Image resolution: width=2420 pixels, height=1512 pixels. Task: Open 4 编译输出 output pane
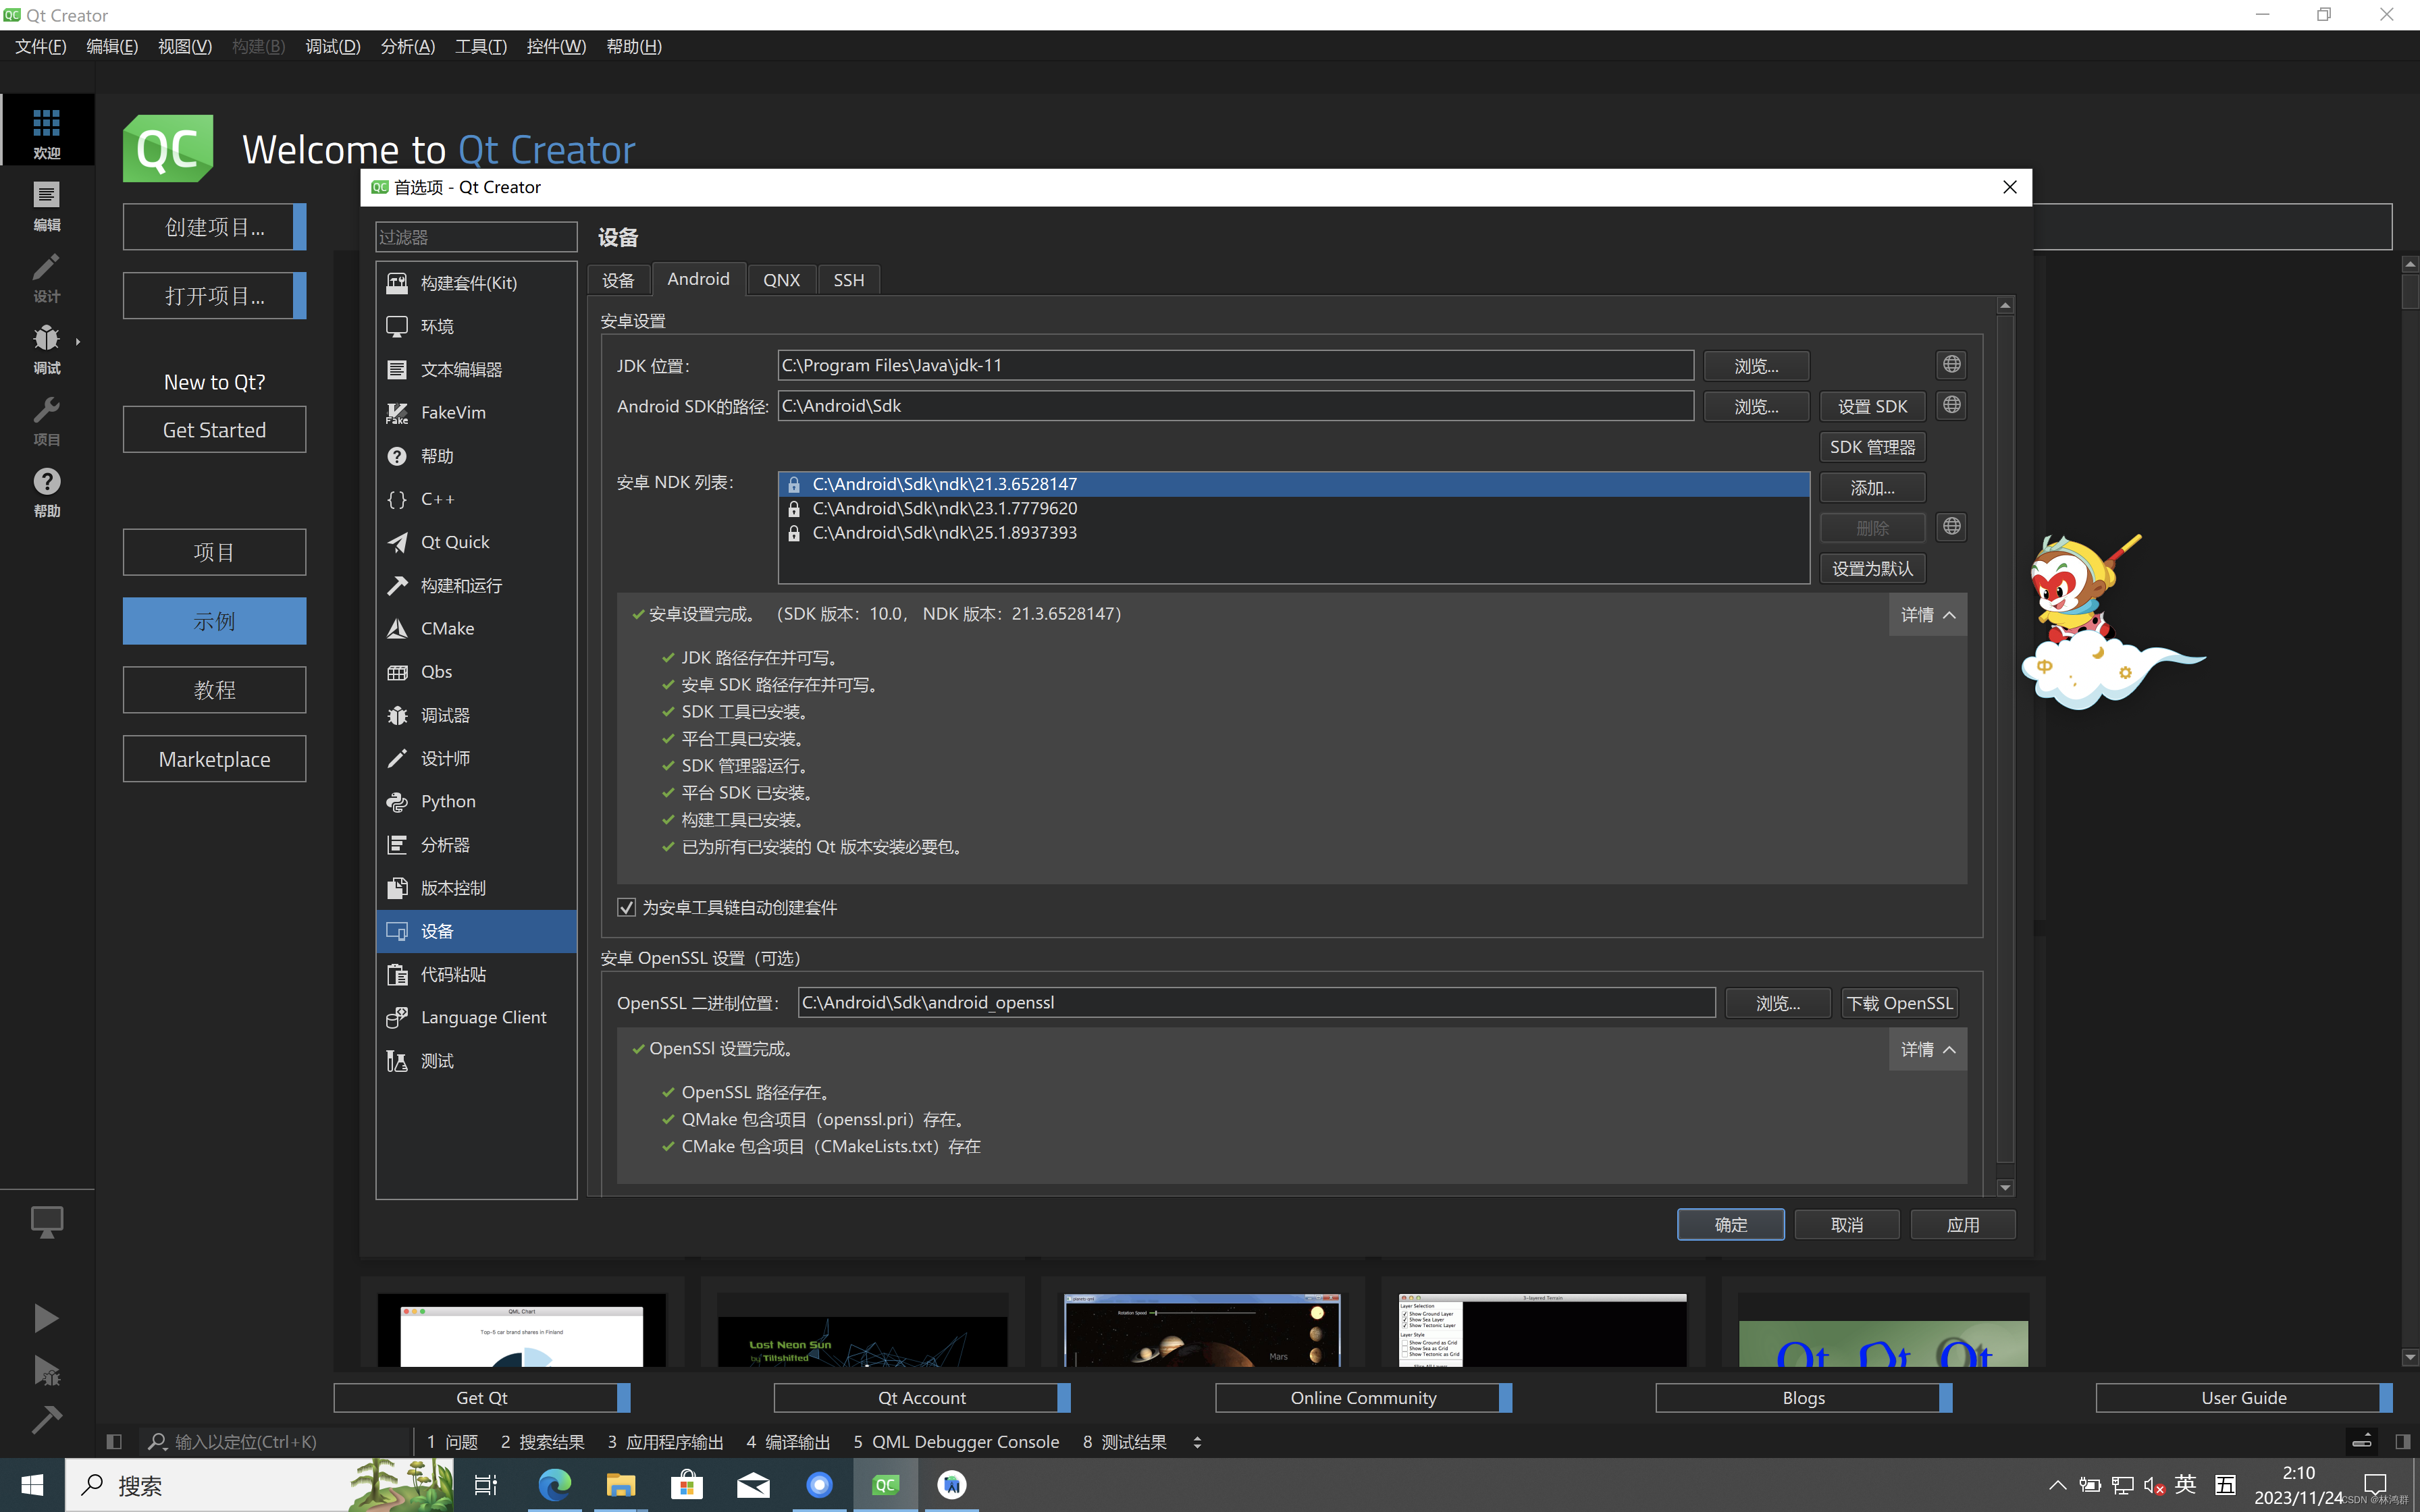pyautogui.click(x=787, y=1441)
